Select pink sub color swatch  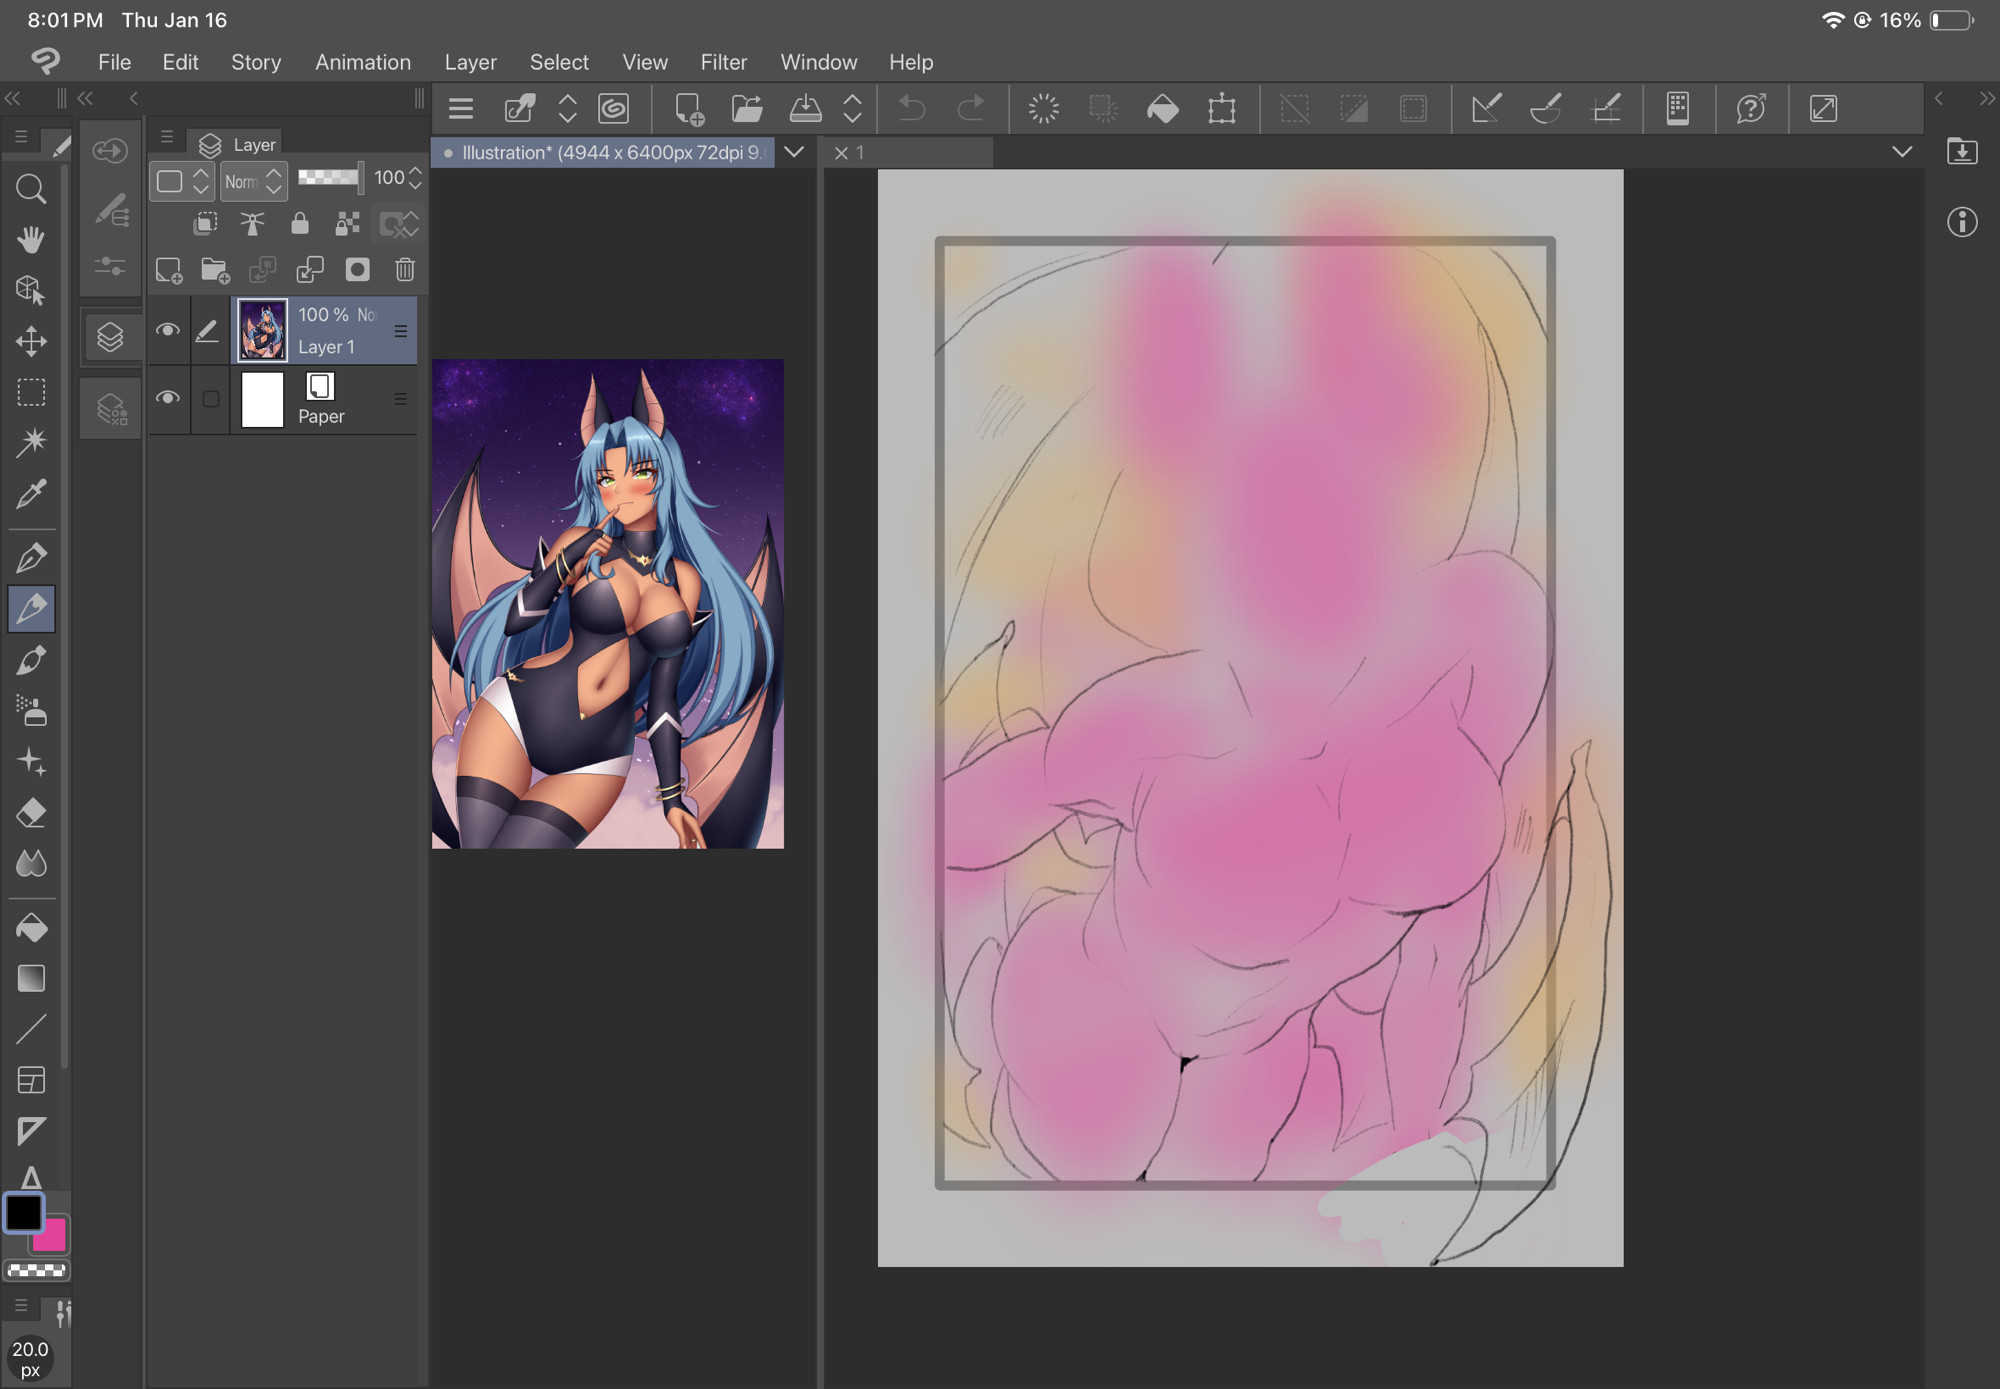coord(52,1239)
